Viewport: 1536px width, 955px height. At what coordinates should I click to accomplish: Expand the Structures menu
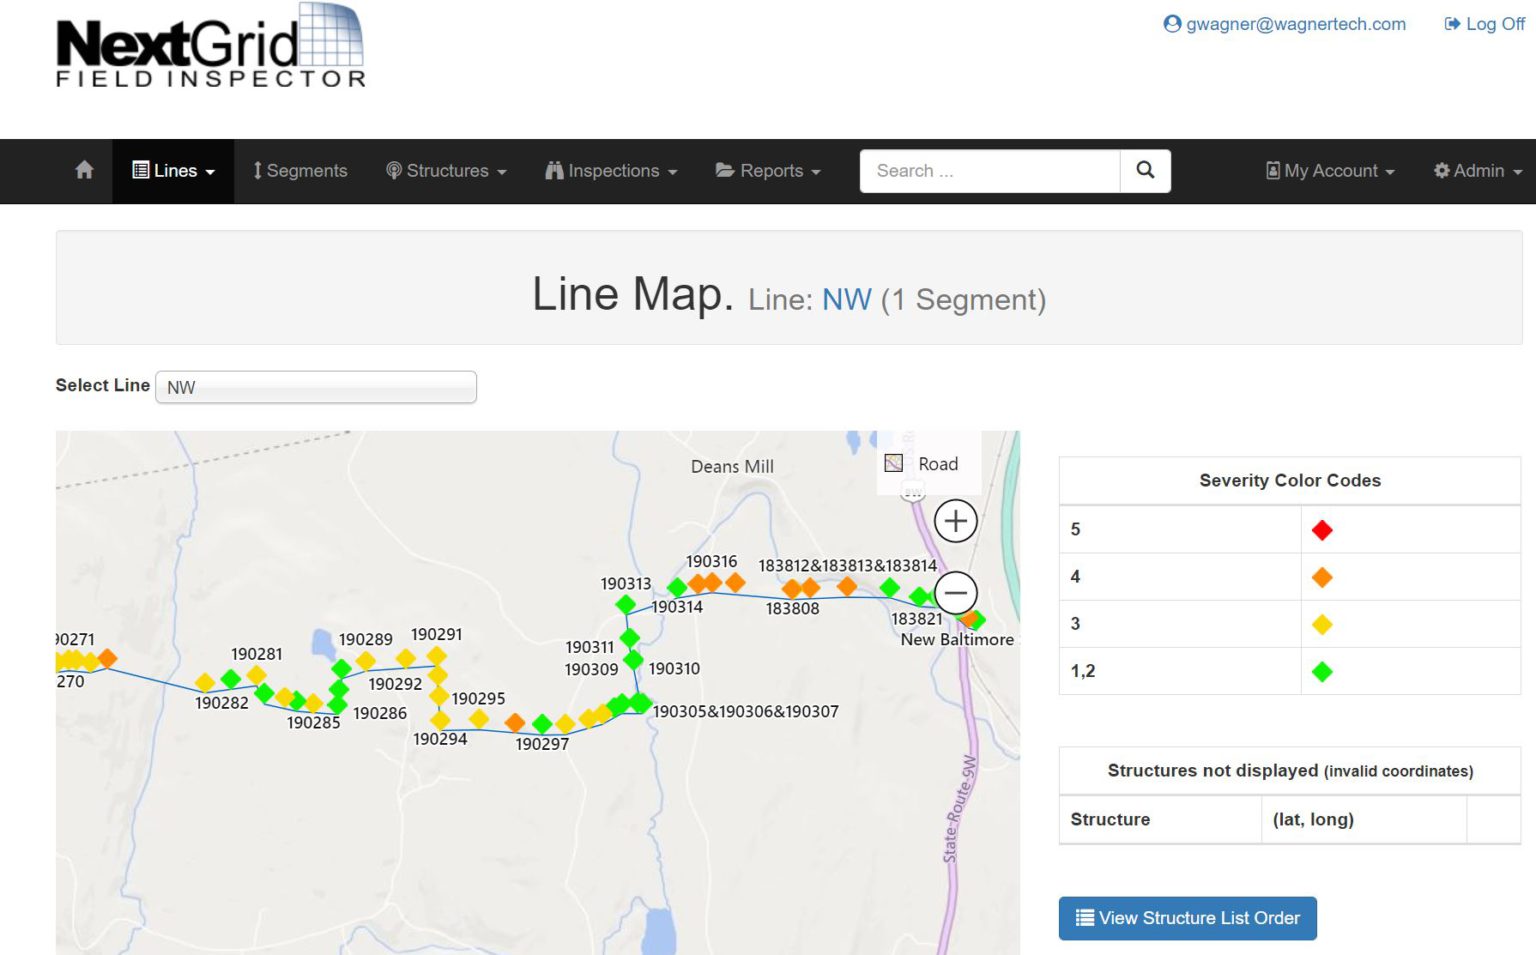(446, 171)
